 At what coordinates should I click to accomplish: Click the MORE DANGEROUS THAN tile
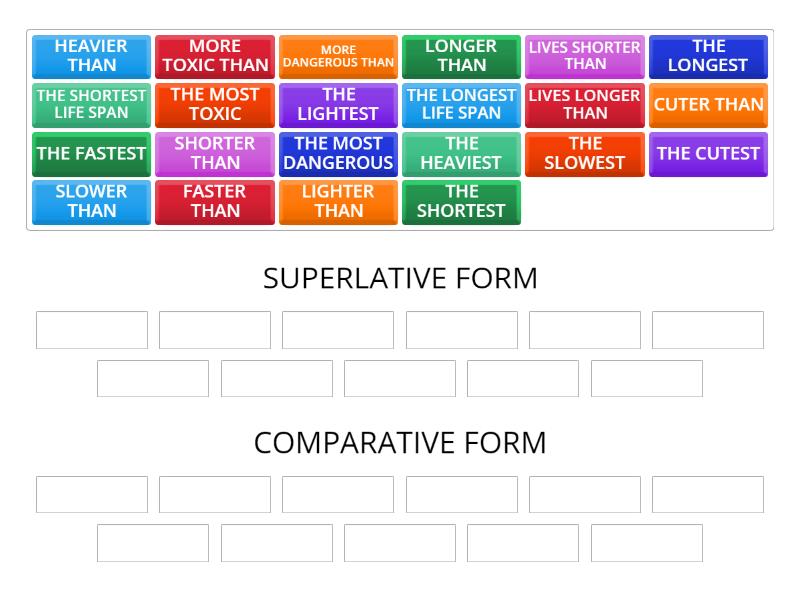[338, 55]
